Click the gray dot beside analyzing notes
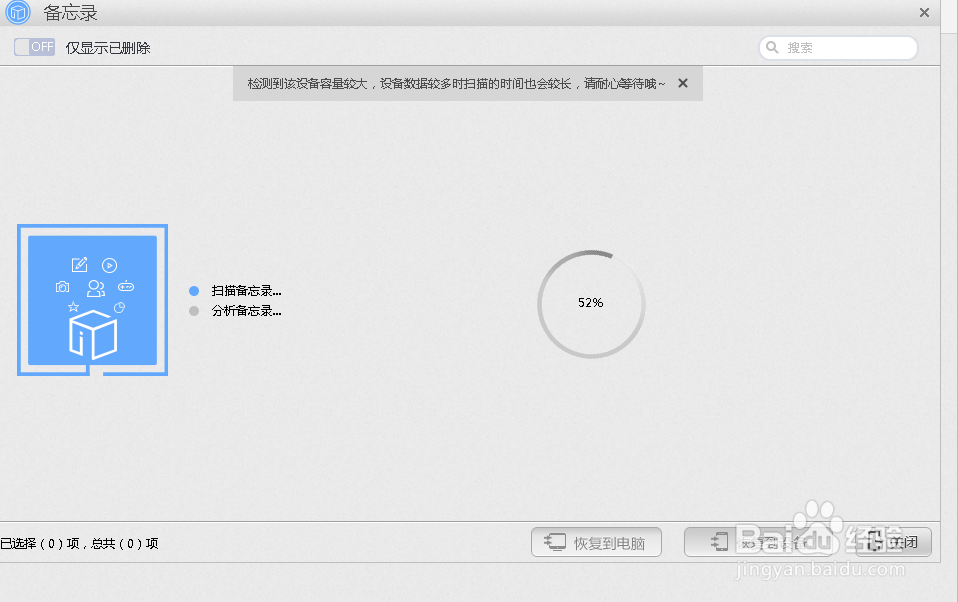 tap(194, 310)
